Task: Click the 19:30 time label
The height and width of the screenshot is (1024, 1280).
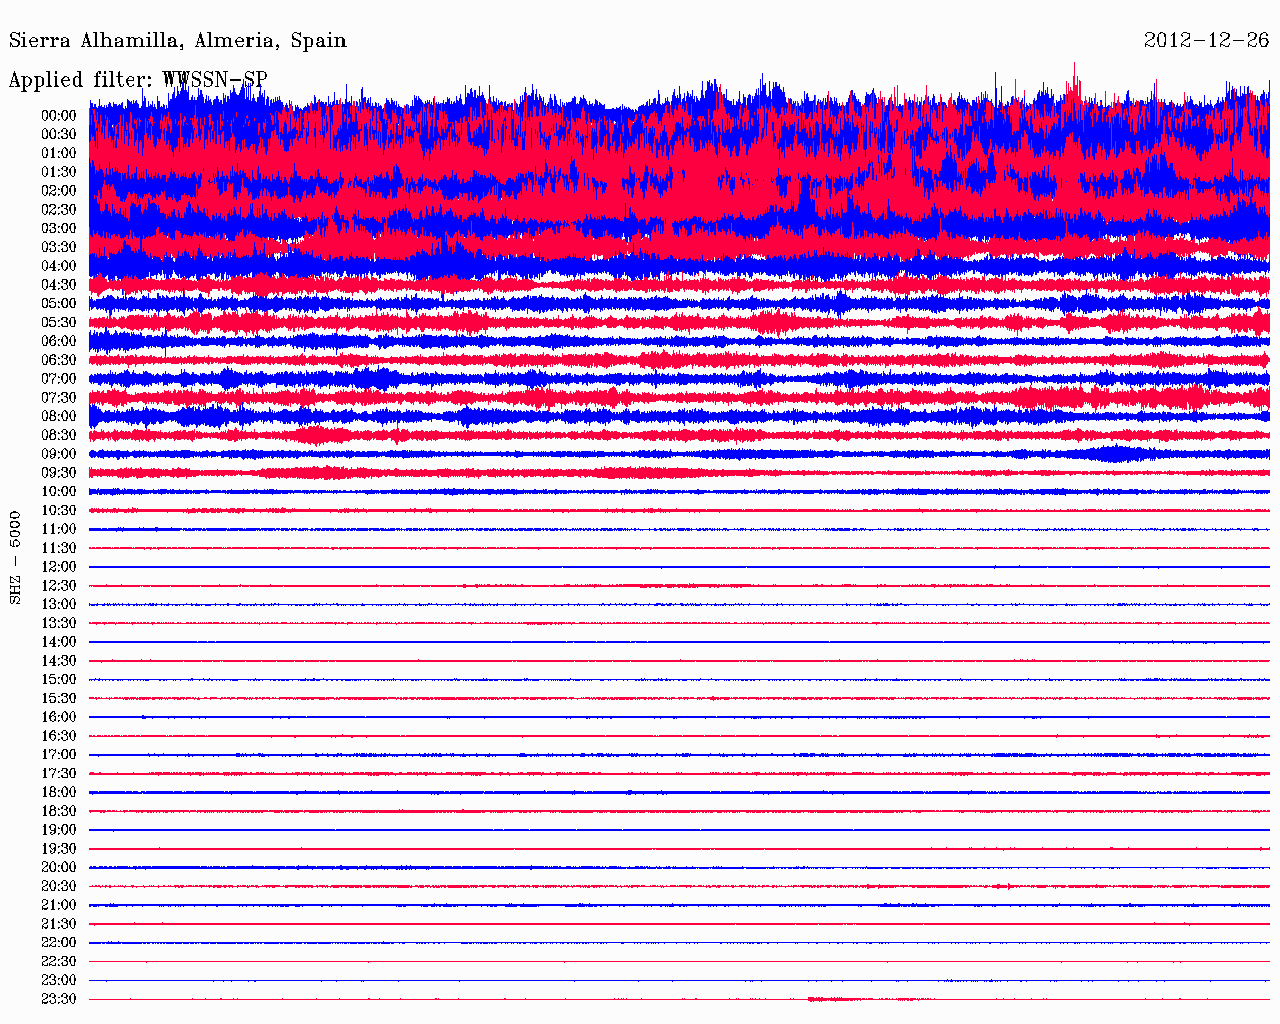Action: (x=59, y=849)
